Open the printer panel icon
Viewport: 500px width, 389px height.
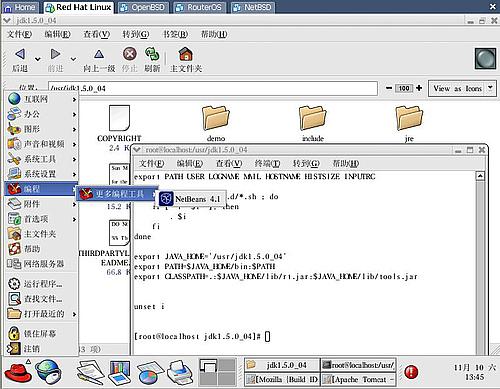click(180, 372)
